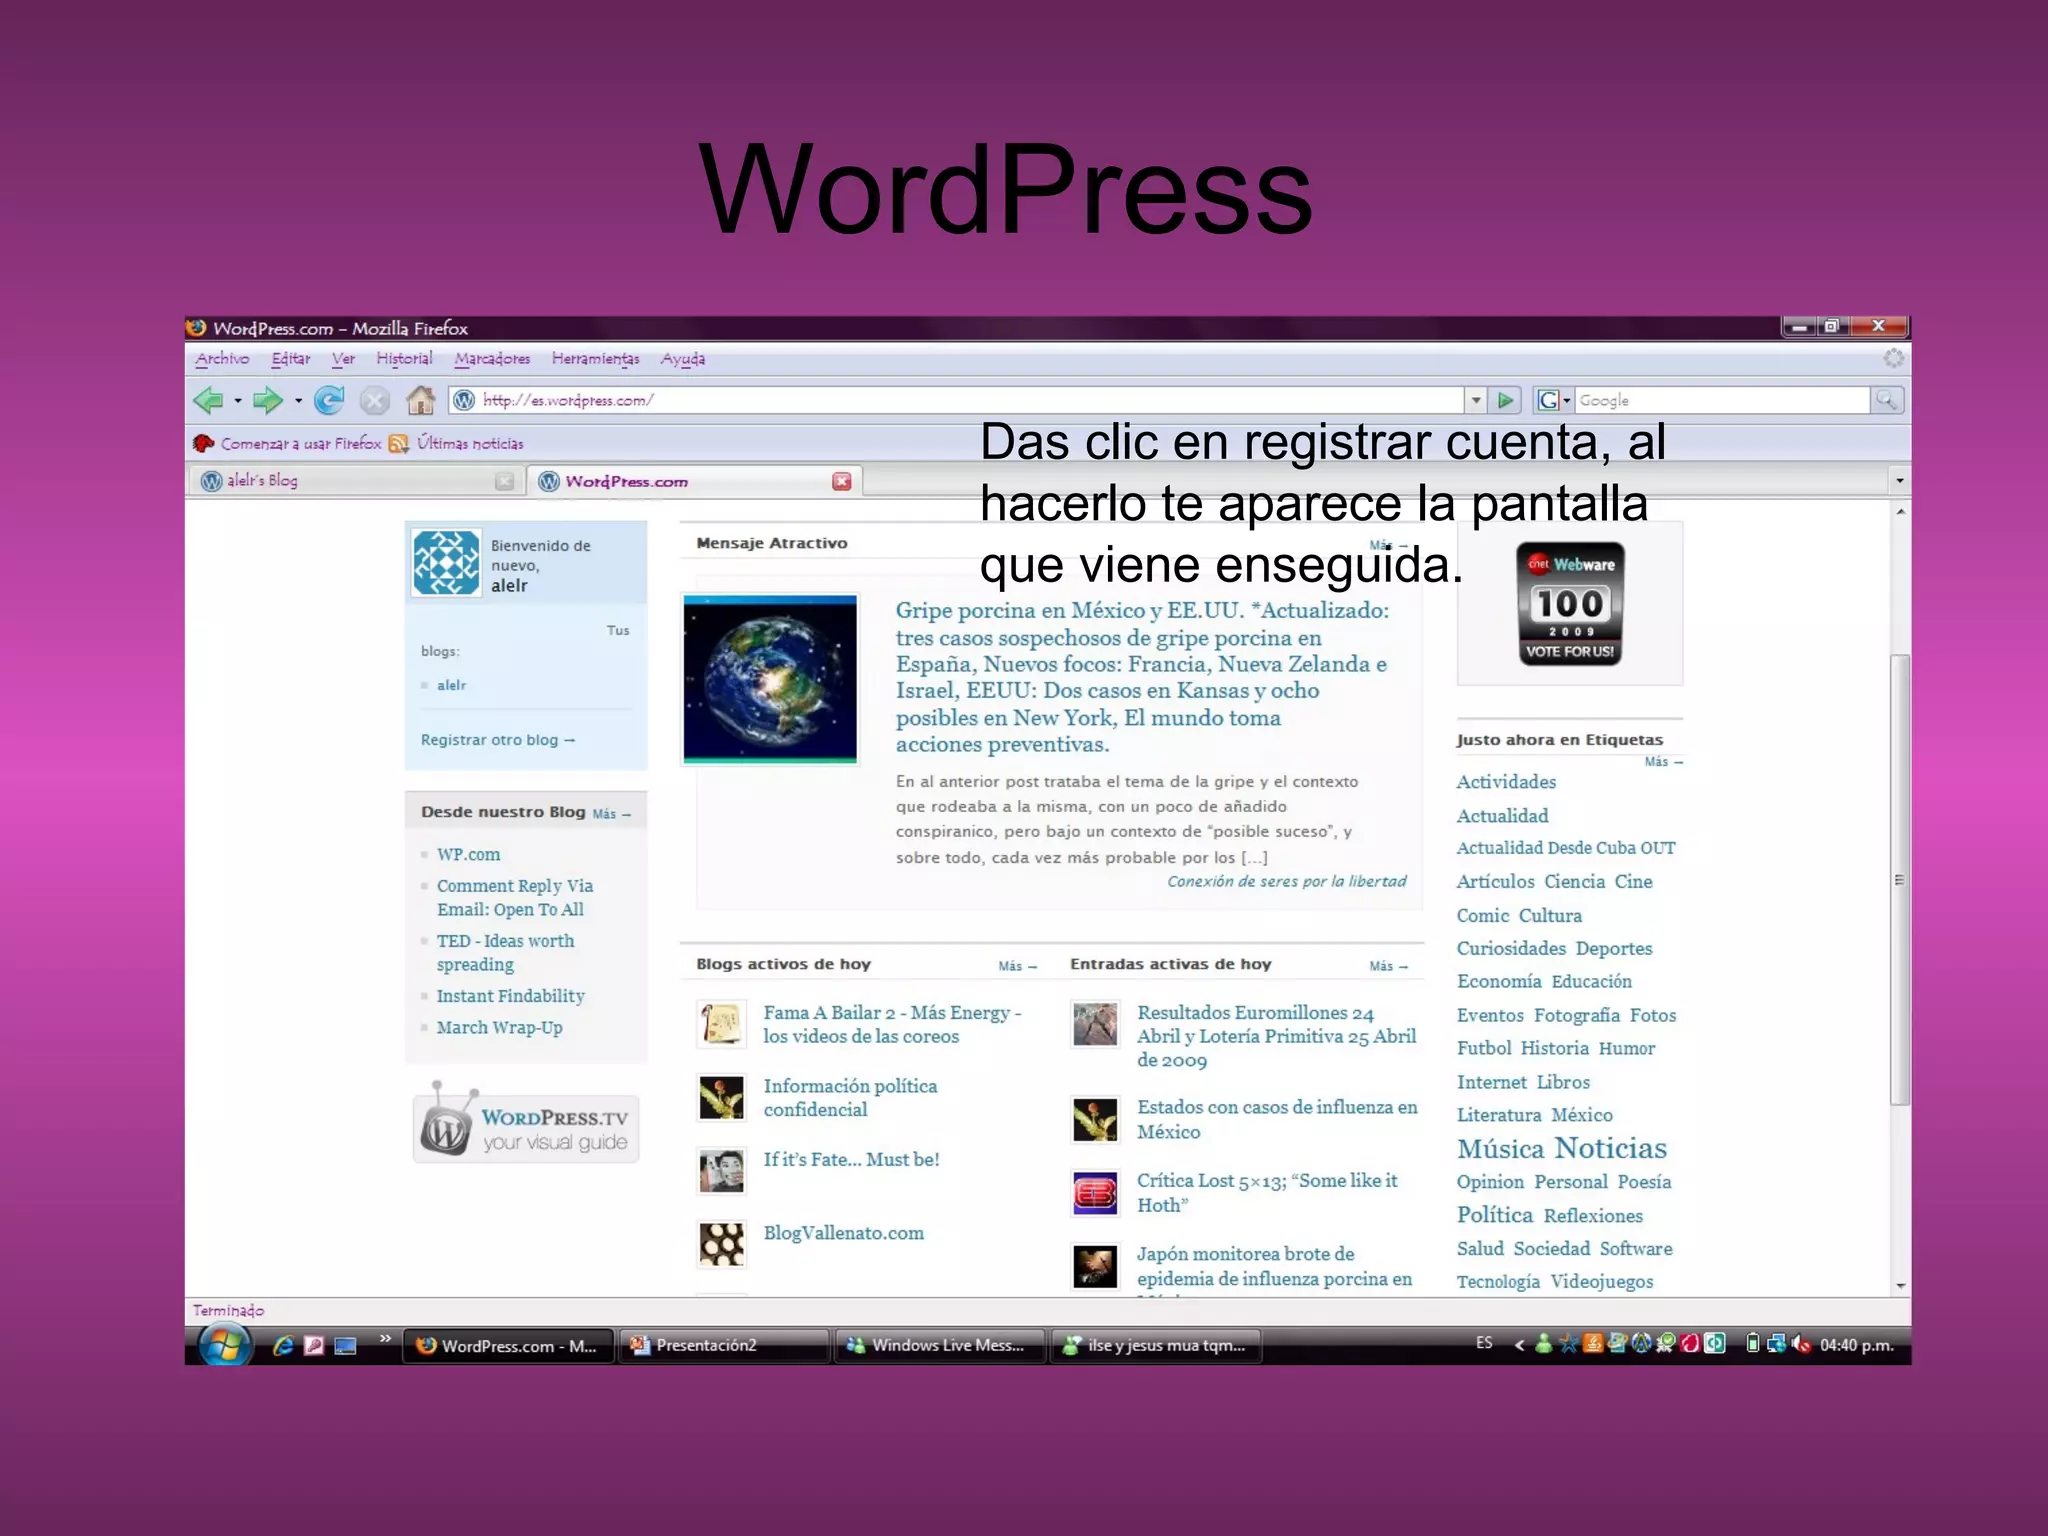Viewport: 2048px width, 1536px height.
Task: Close the WordPress.com tab
Action: [842, 481]
